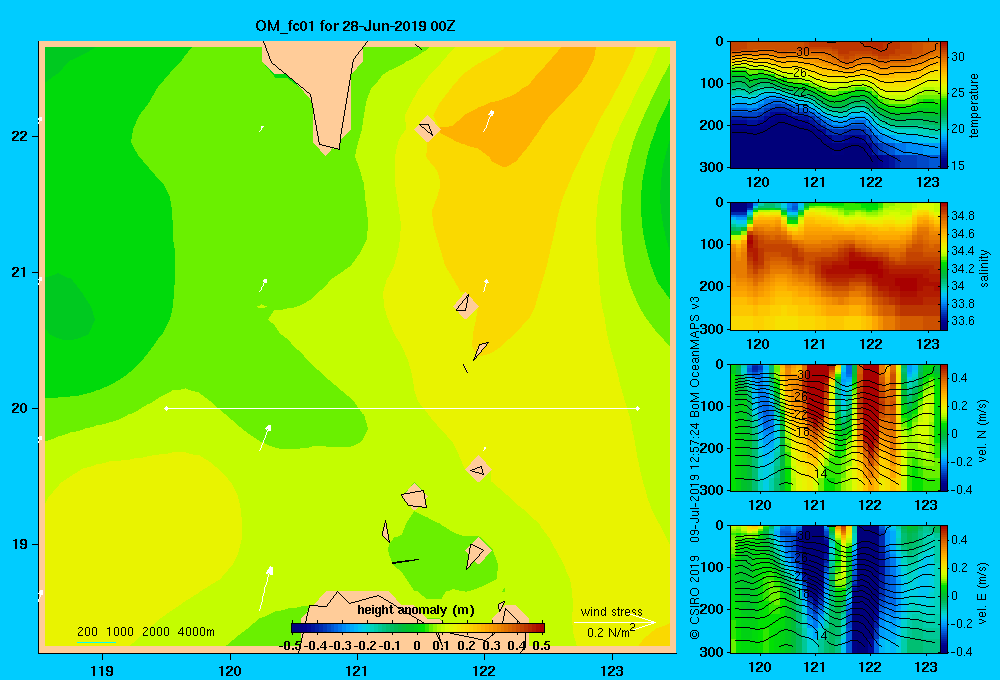Click the 30 contour label in temperature plot
Screen dimensions: 1000x680
point(803,52)
